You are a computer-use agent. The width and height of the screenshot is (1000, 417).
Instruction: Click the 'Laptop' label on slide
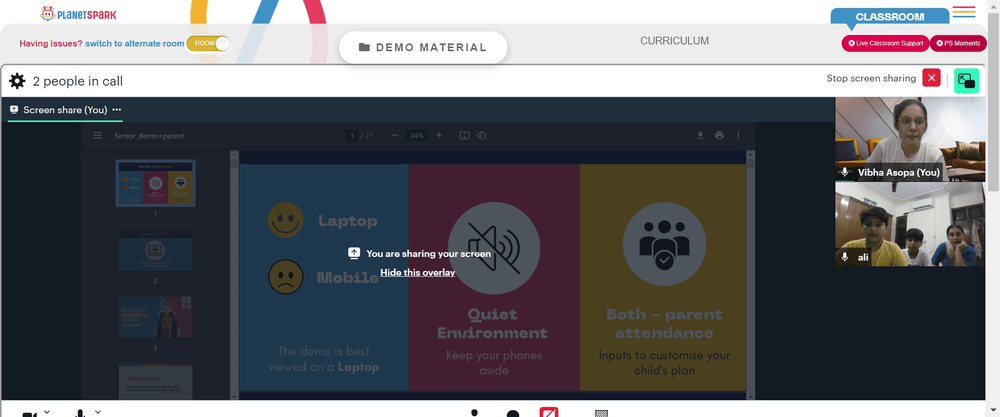pos(348,221)
